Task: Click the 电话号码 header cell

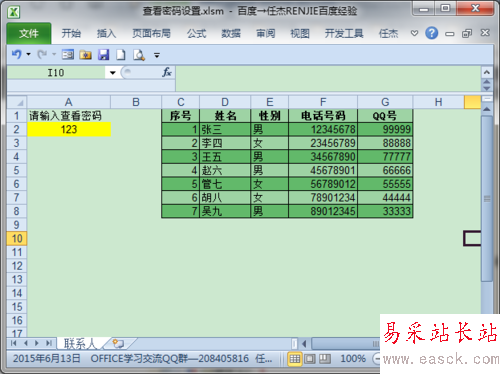Action: click(x=323, y=116)
